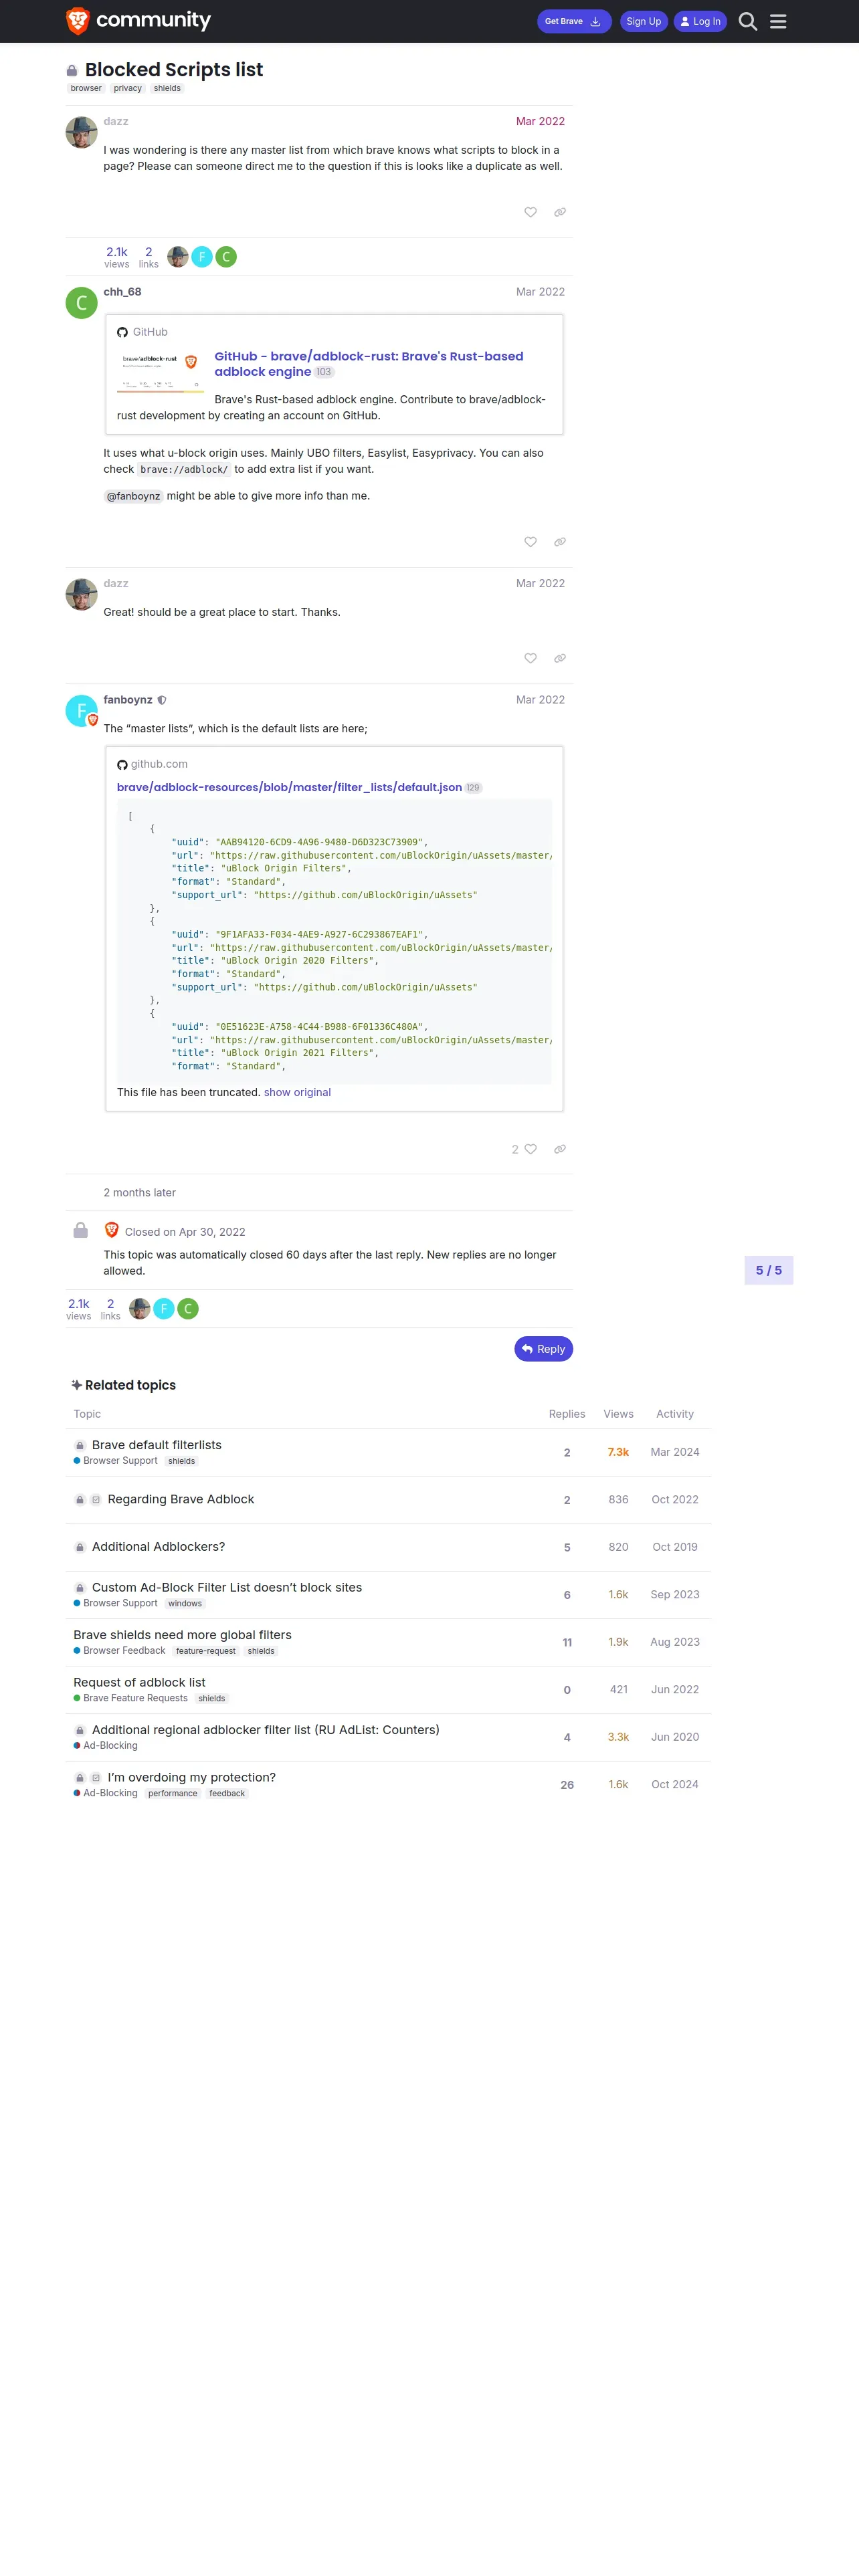Copy share link of fanboynz's post
Screen dimensions: 859x2576
[x=560, y=1149]
